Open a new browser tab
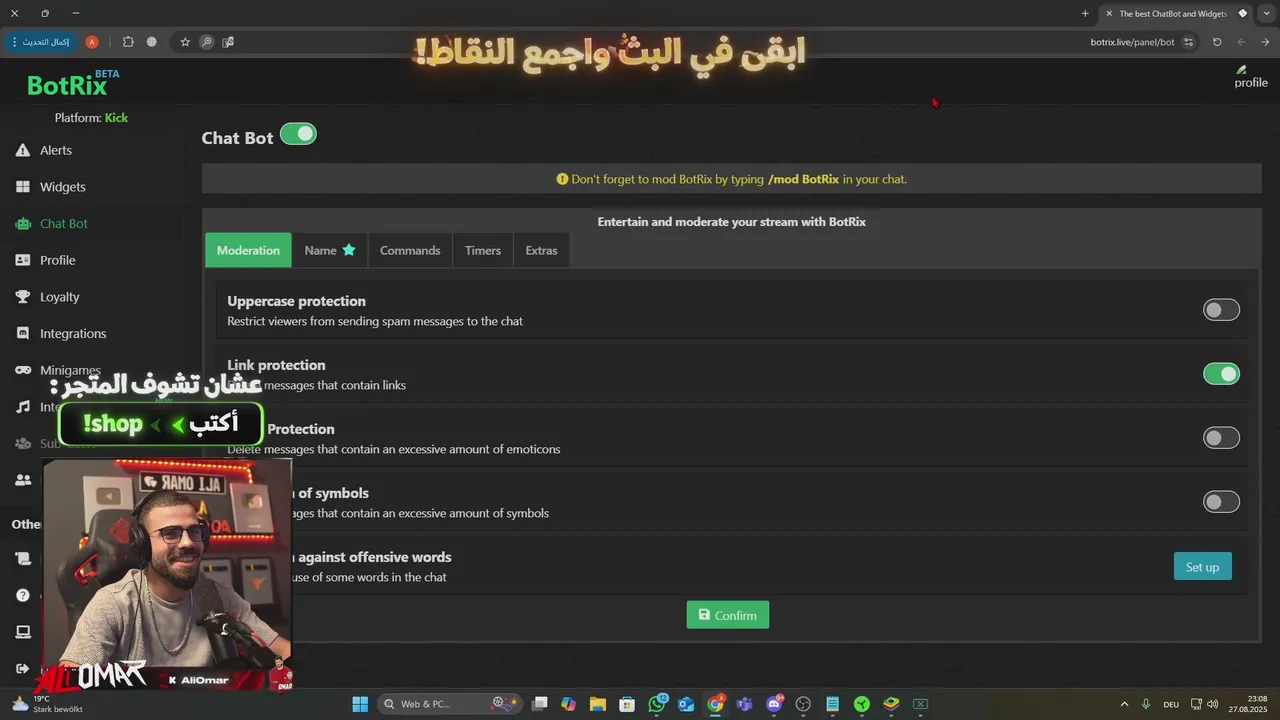This screenshot has width=1280, height=720. pos(1085,14)
